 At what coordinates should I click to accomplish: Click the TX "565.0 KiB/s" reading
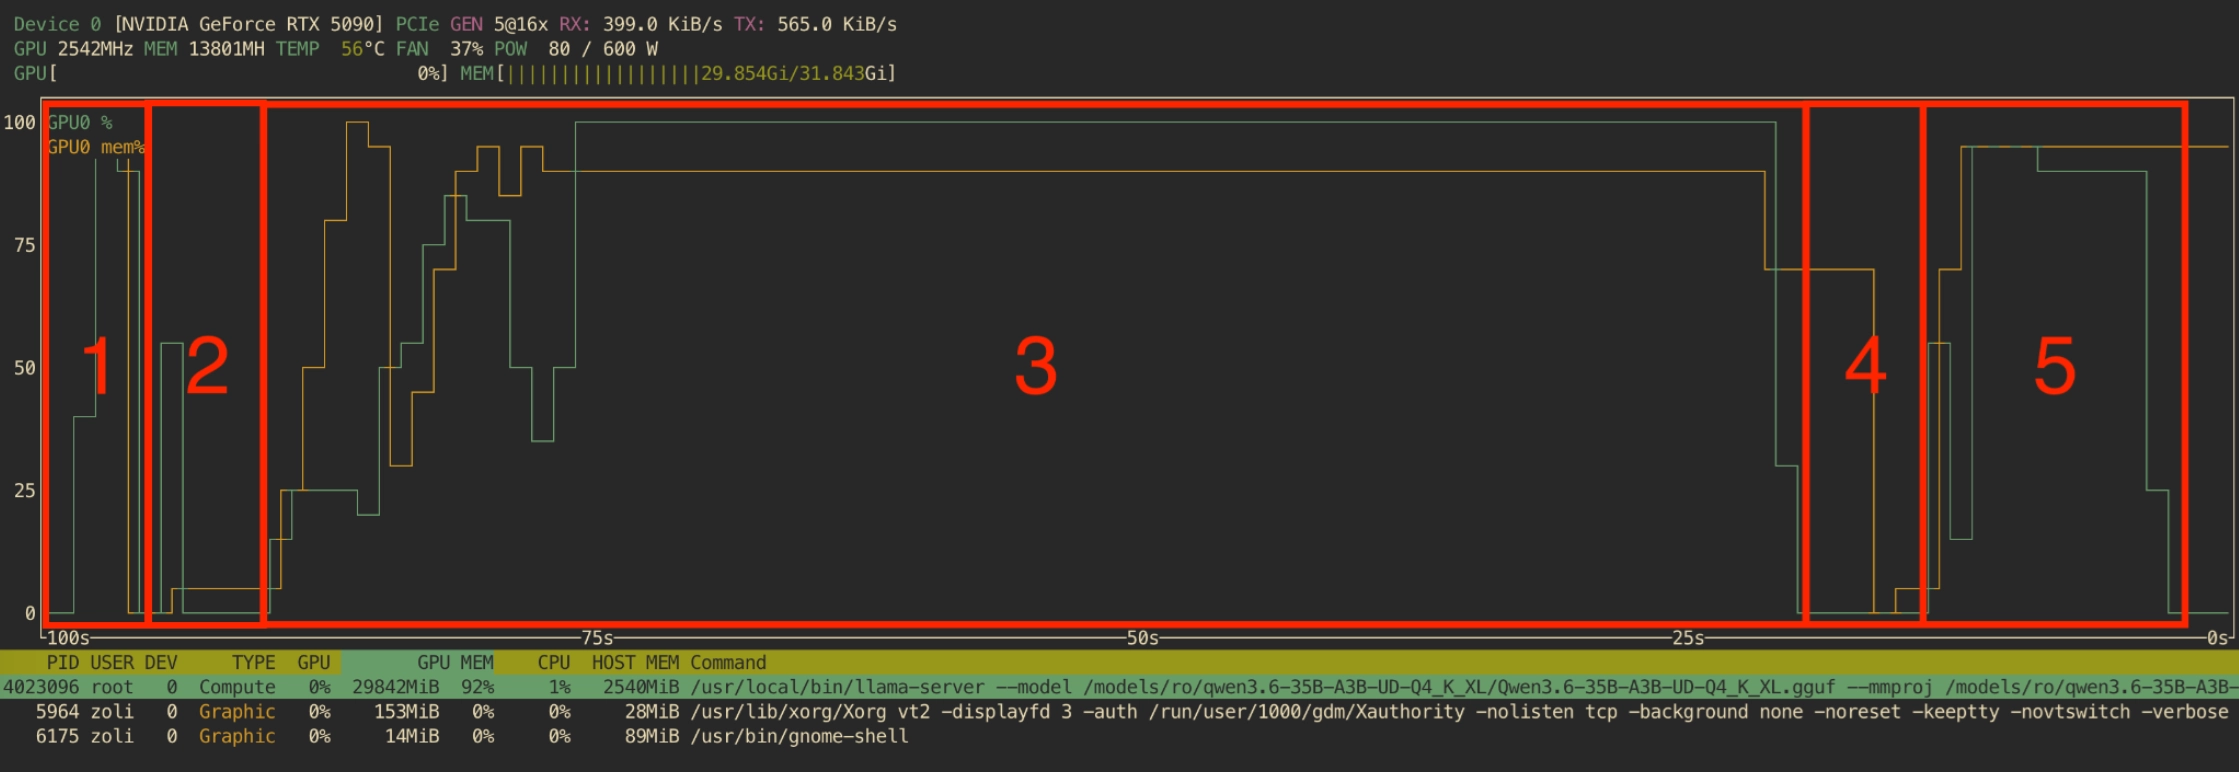[x=837, y=24]
